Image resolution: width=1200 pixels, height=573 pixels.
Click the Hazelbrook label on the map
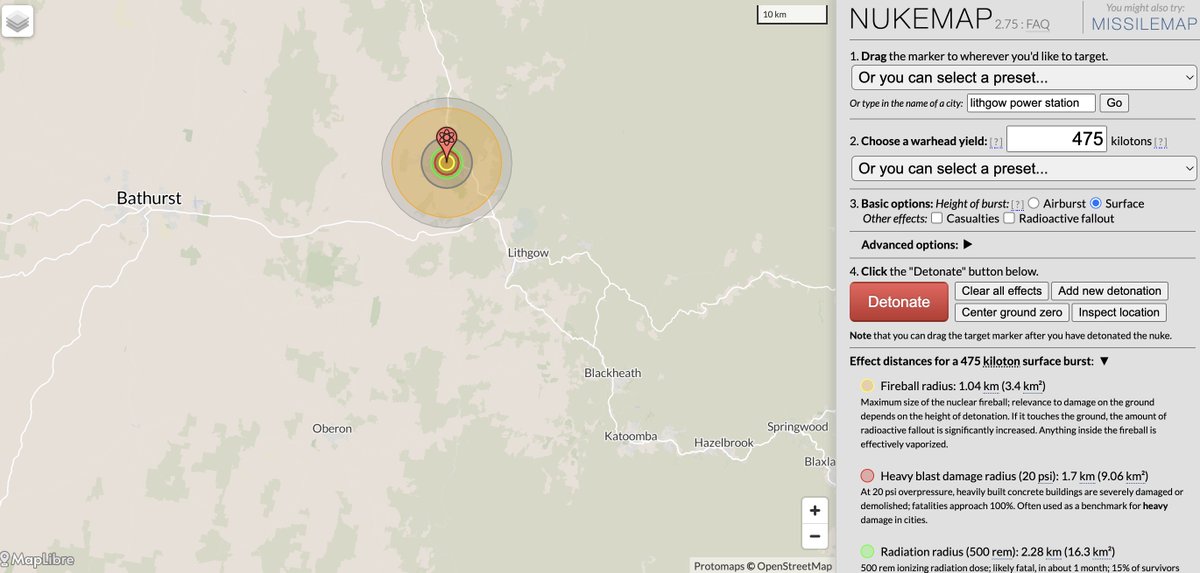[x=724, y=442]
